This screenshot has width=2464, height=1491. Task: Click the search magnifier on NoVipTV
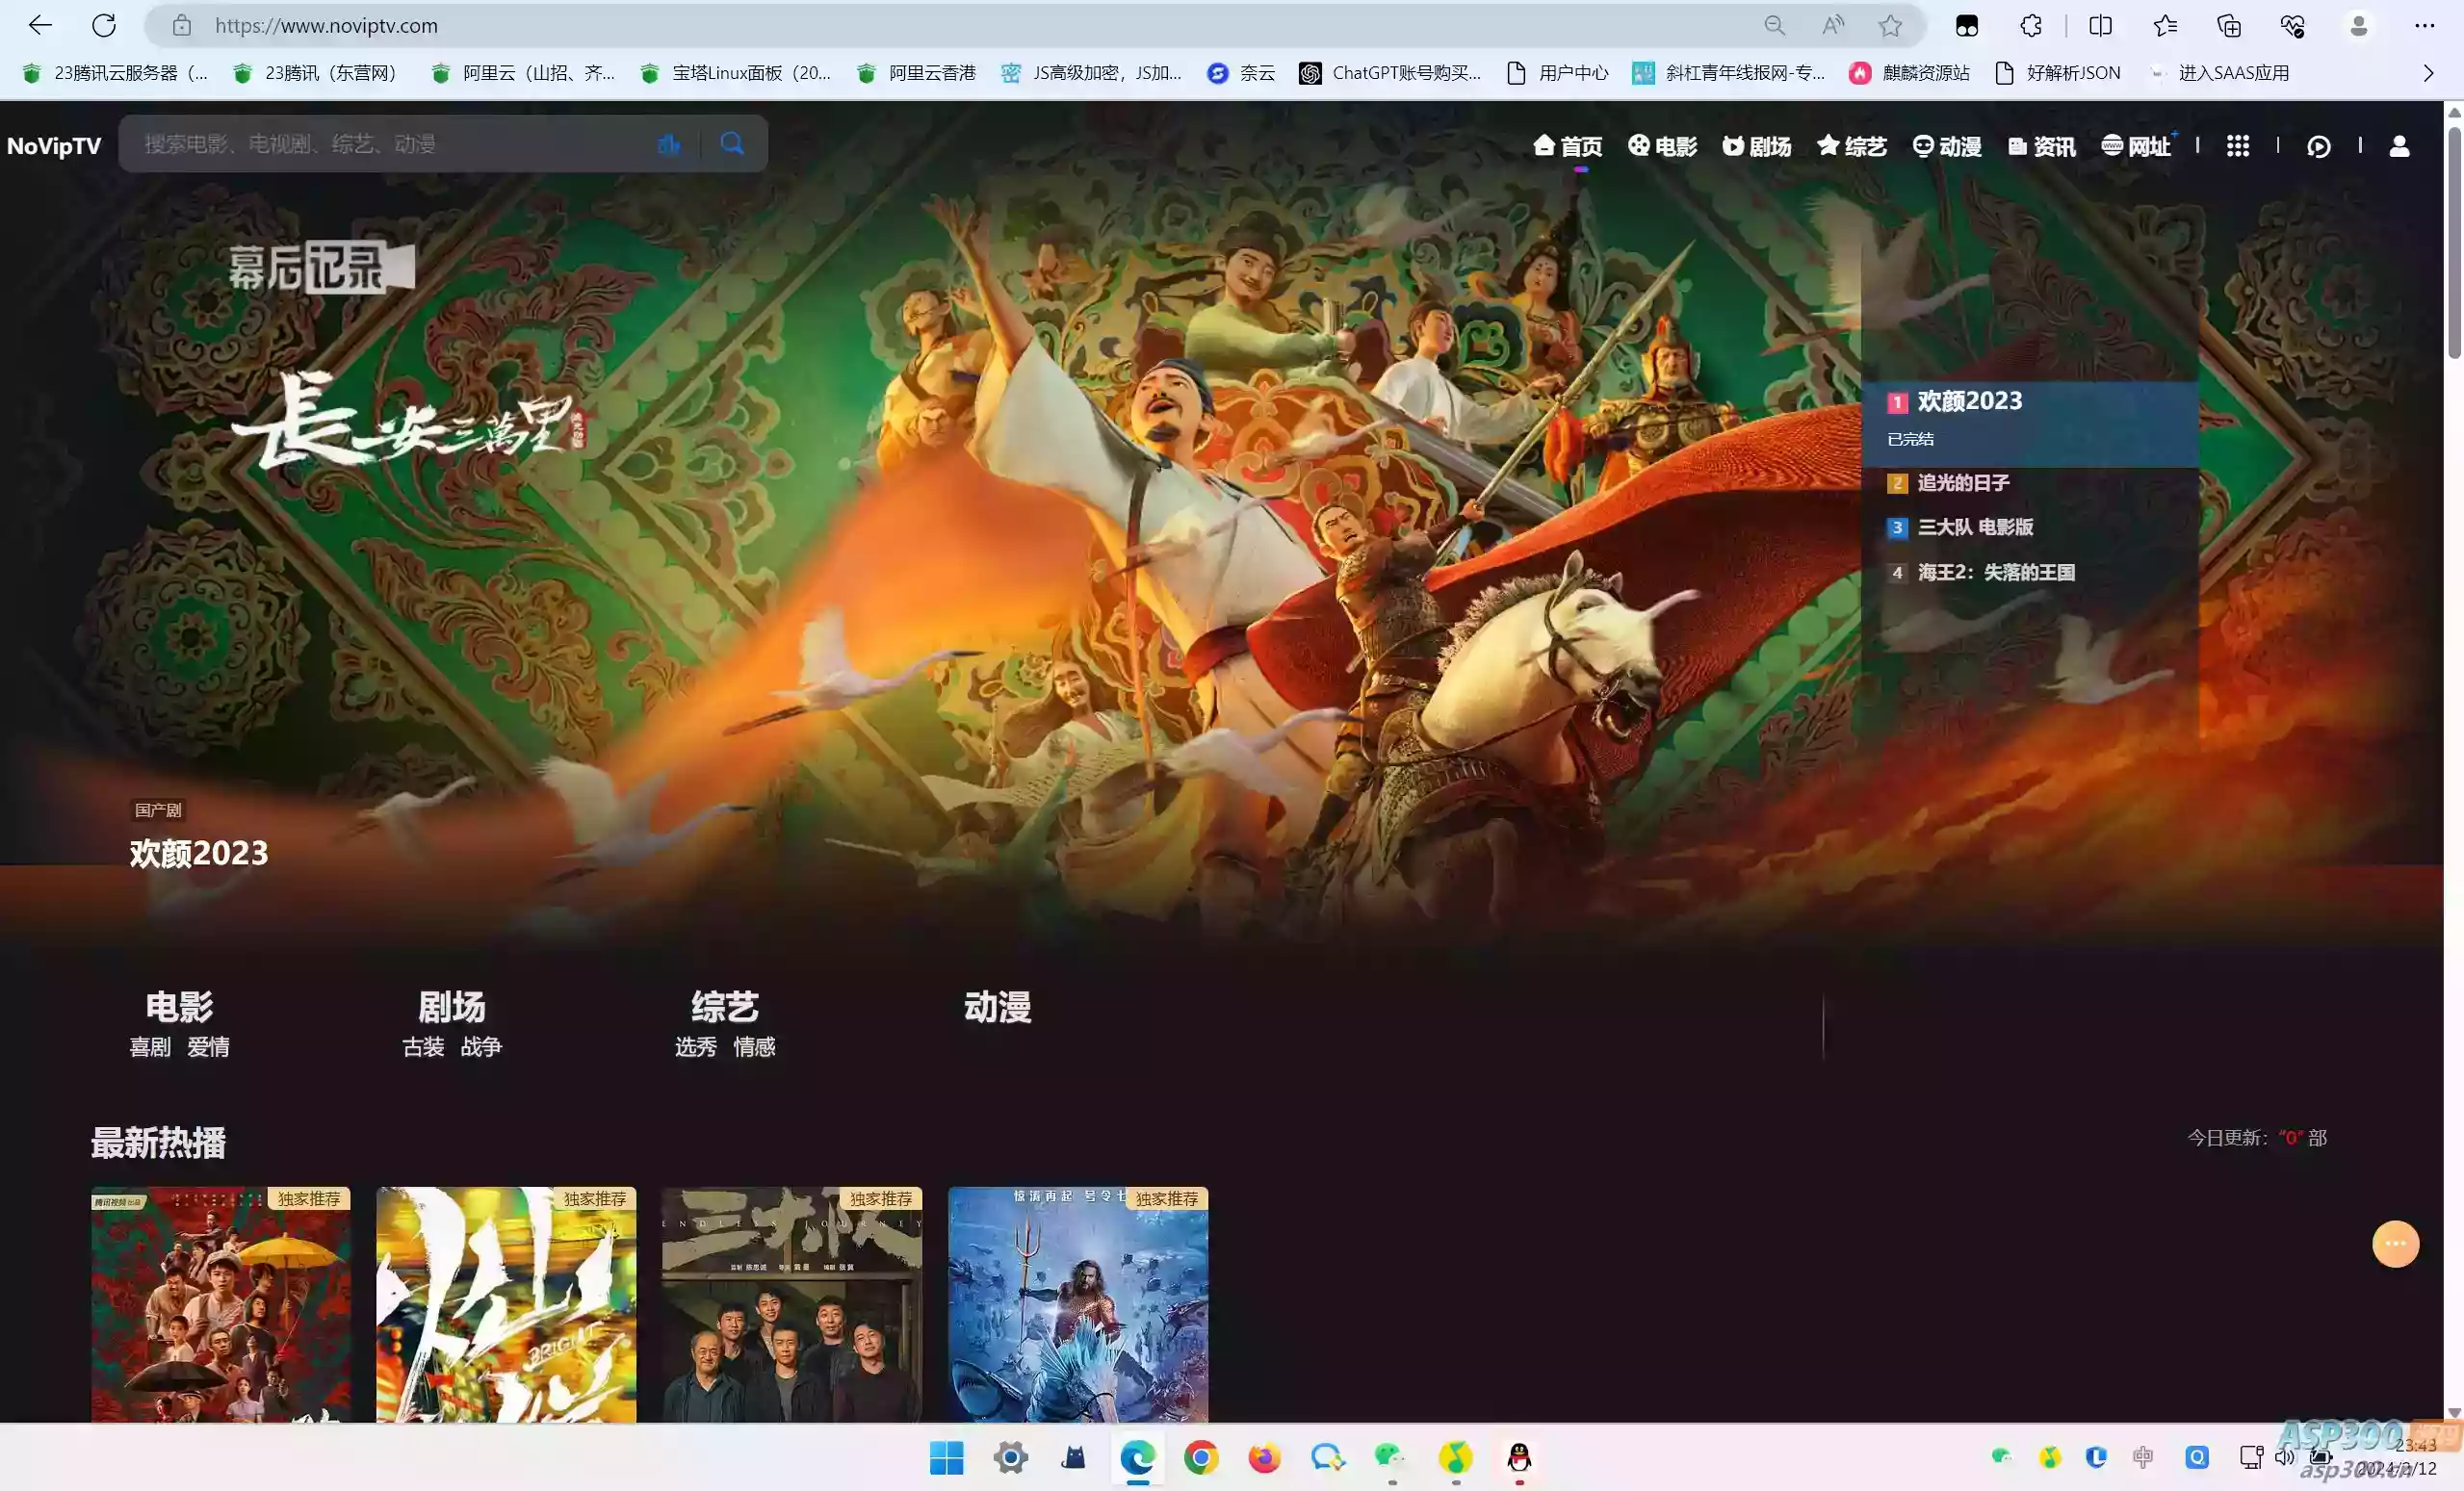point(732,144)
